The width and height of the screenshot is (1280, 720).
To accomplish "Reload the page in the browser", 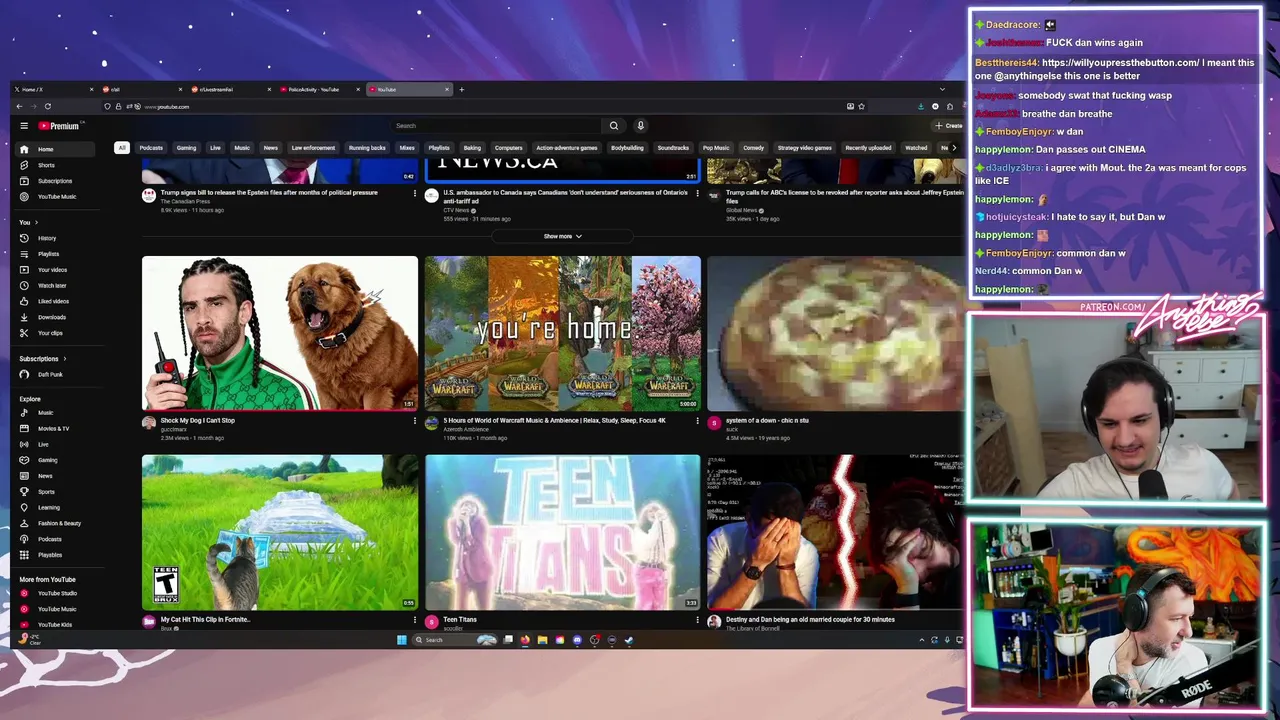I will coord(47,106).
